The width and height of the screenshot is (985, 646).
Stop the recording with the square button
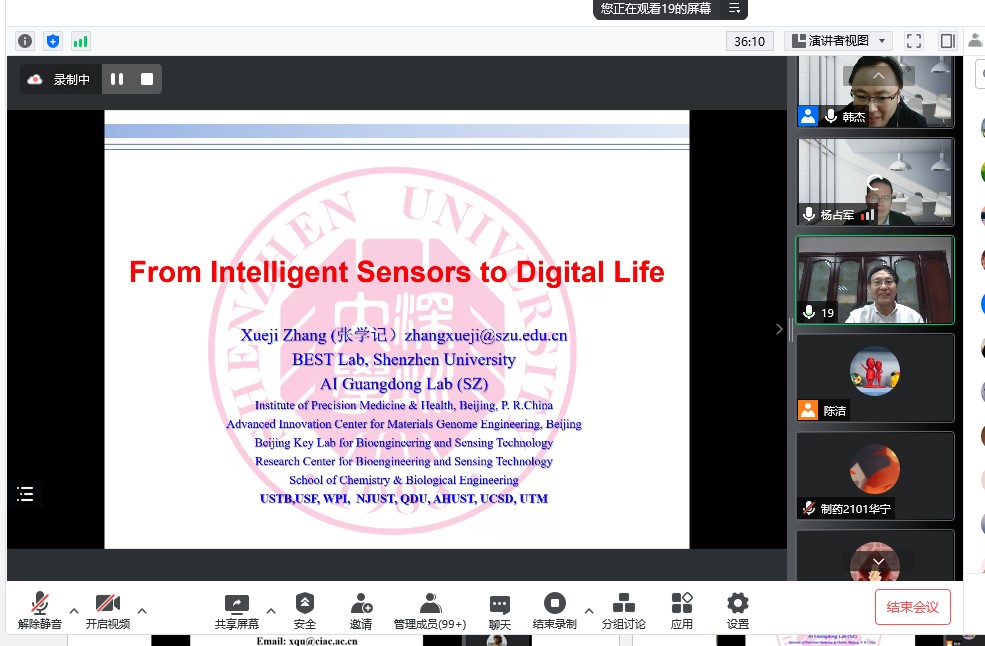147,79
